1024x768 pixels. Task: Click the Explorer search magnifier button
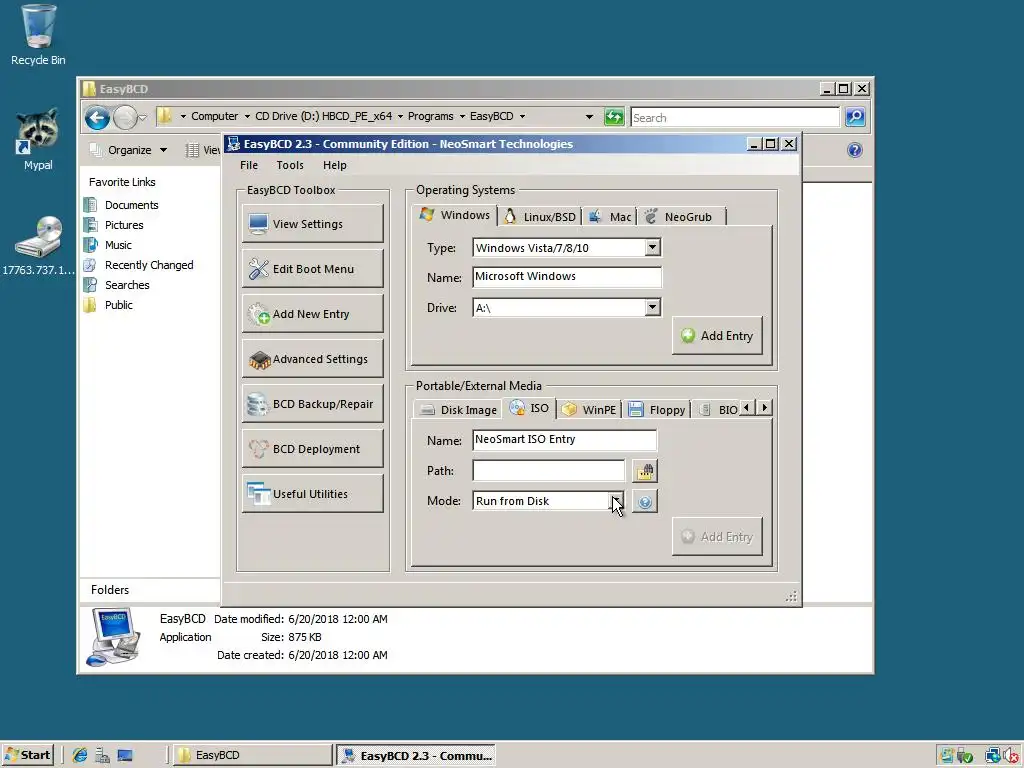[x=855, y=117]
